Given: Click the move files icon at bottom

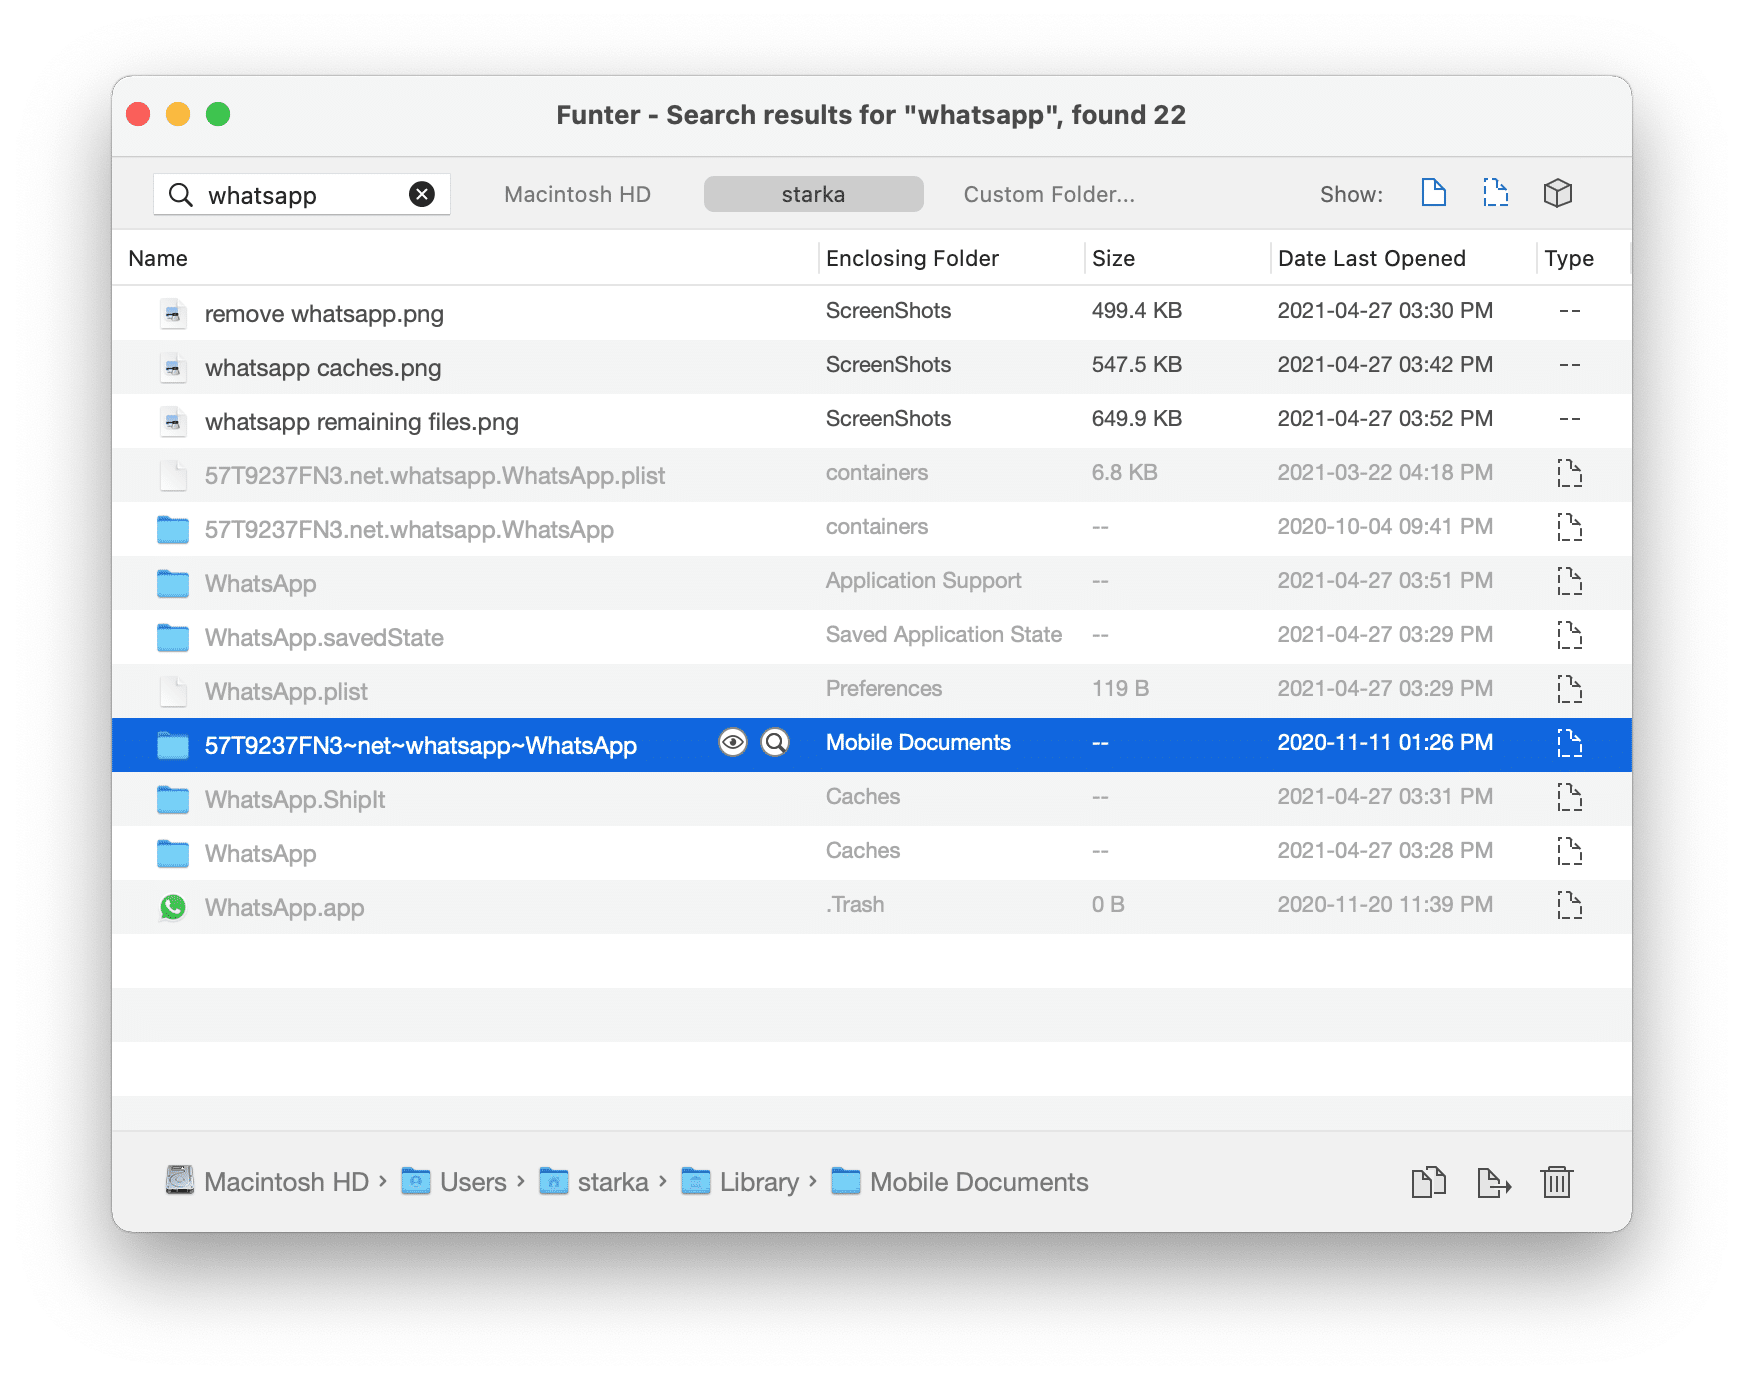Looking at the screenshot, I should coord(1493,1182).
